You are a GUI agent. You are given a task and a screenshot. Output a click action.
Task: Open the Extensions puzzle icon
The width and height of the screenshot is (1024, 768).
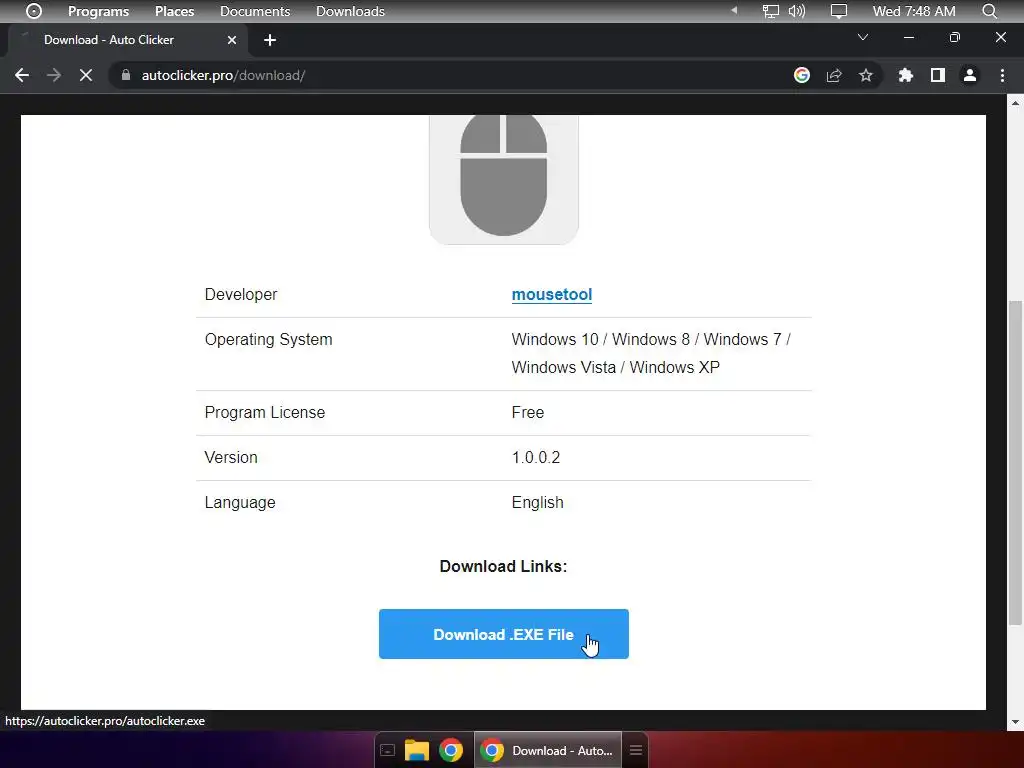pyautogui.click(x=905, y=75)
